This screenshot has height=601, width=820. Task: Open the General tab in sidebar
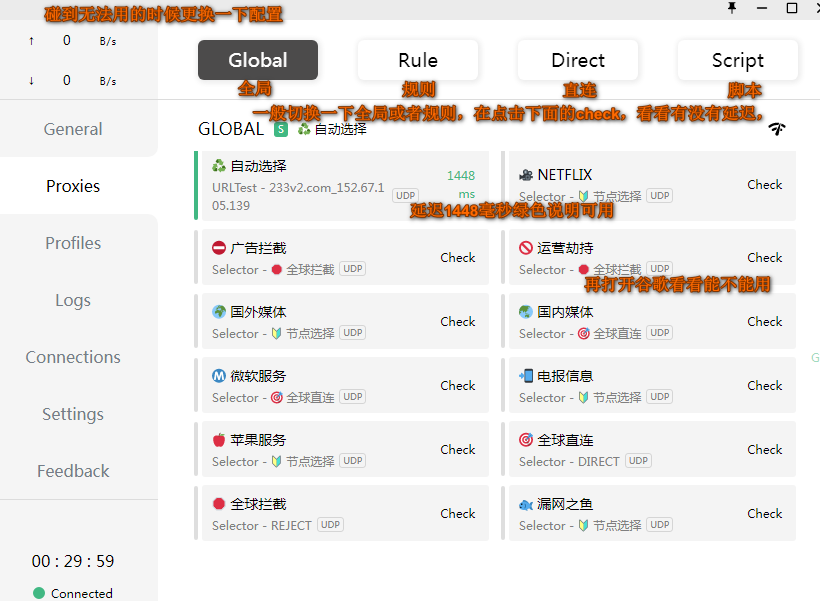(x=73, y=129)
